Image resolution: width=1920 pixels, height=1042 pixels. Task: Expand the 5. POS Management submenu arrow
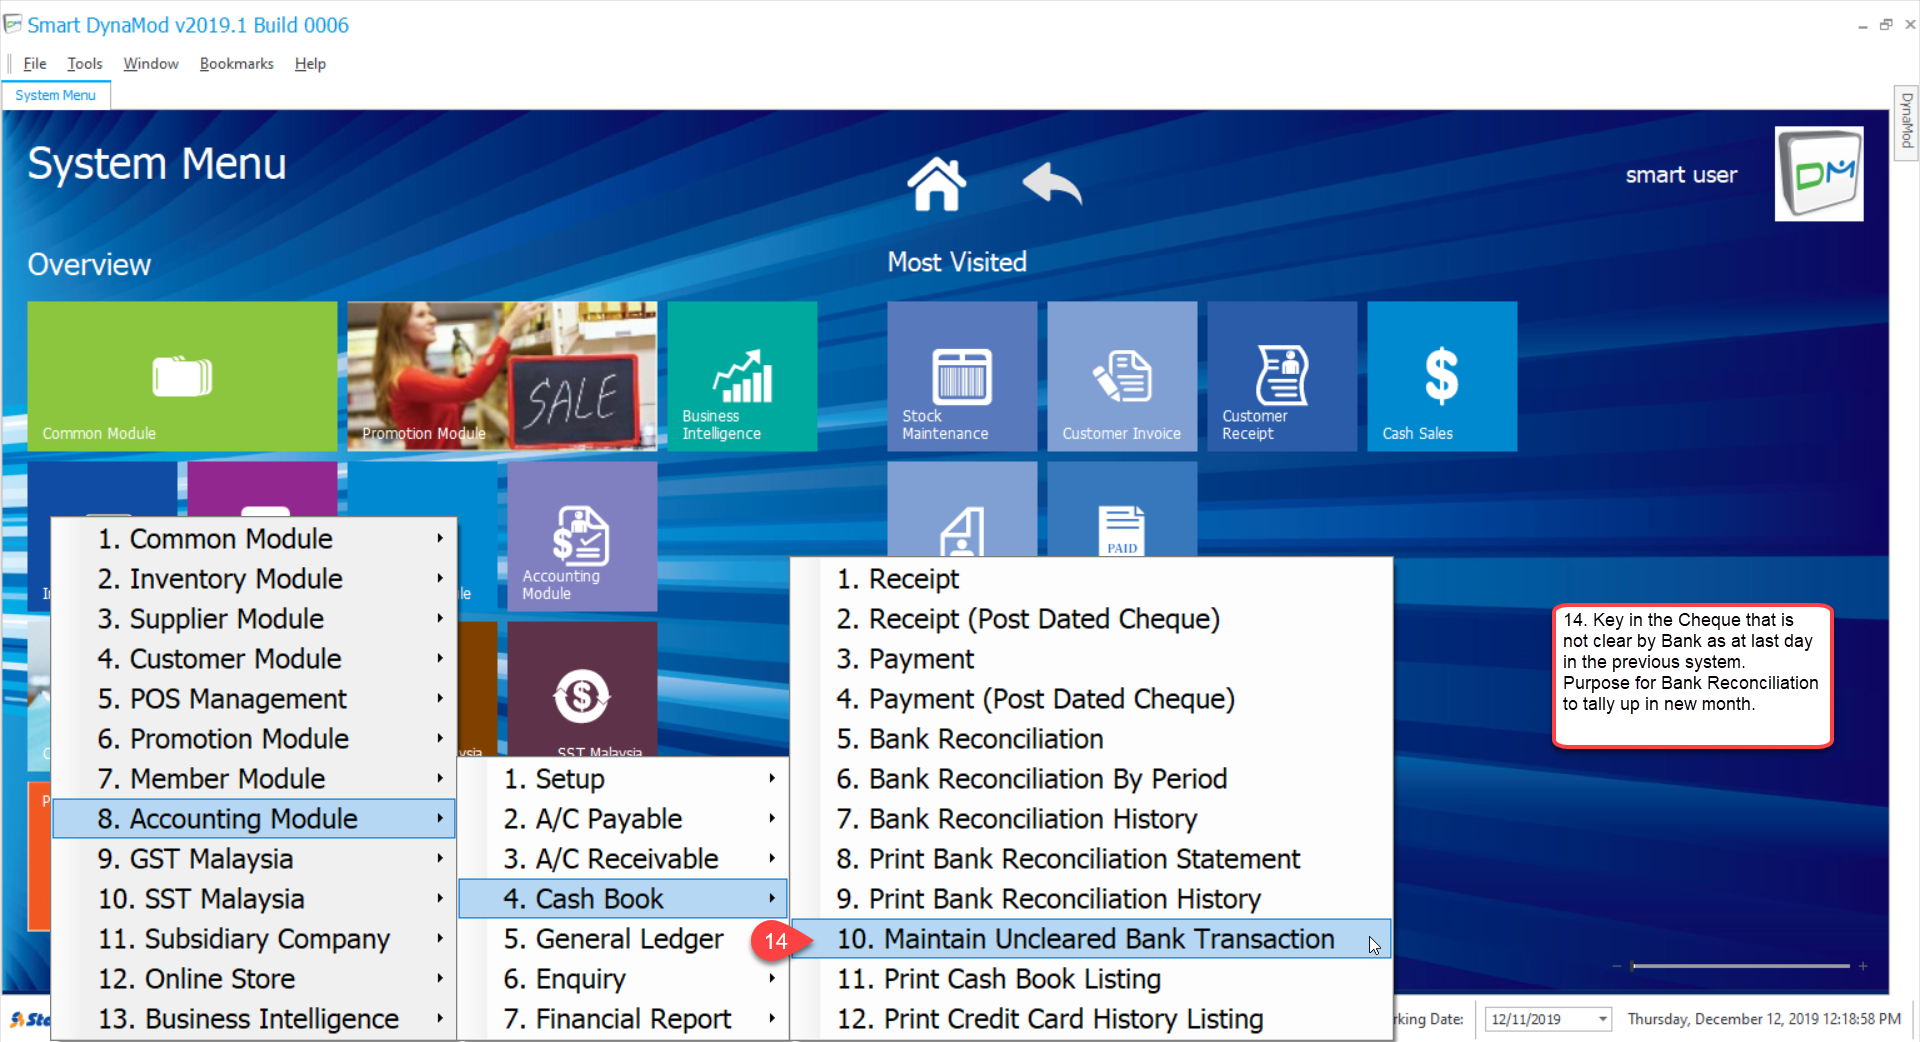[x=440, y=698]
